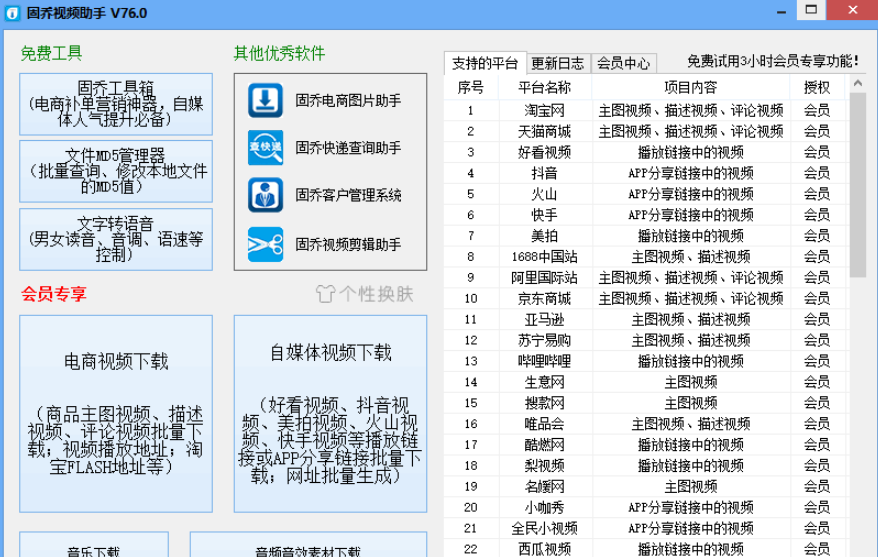This screenshot has height=557, width=878.
Task: Click the shirt icon beside 个性换肤
Action: click(325, 294)
